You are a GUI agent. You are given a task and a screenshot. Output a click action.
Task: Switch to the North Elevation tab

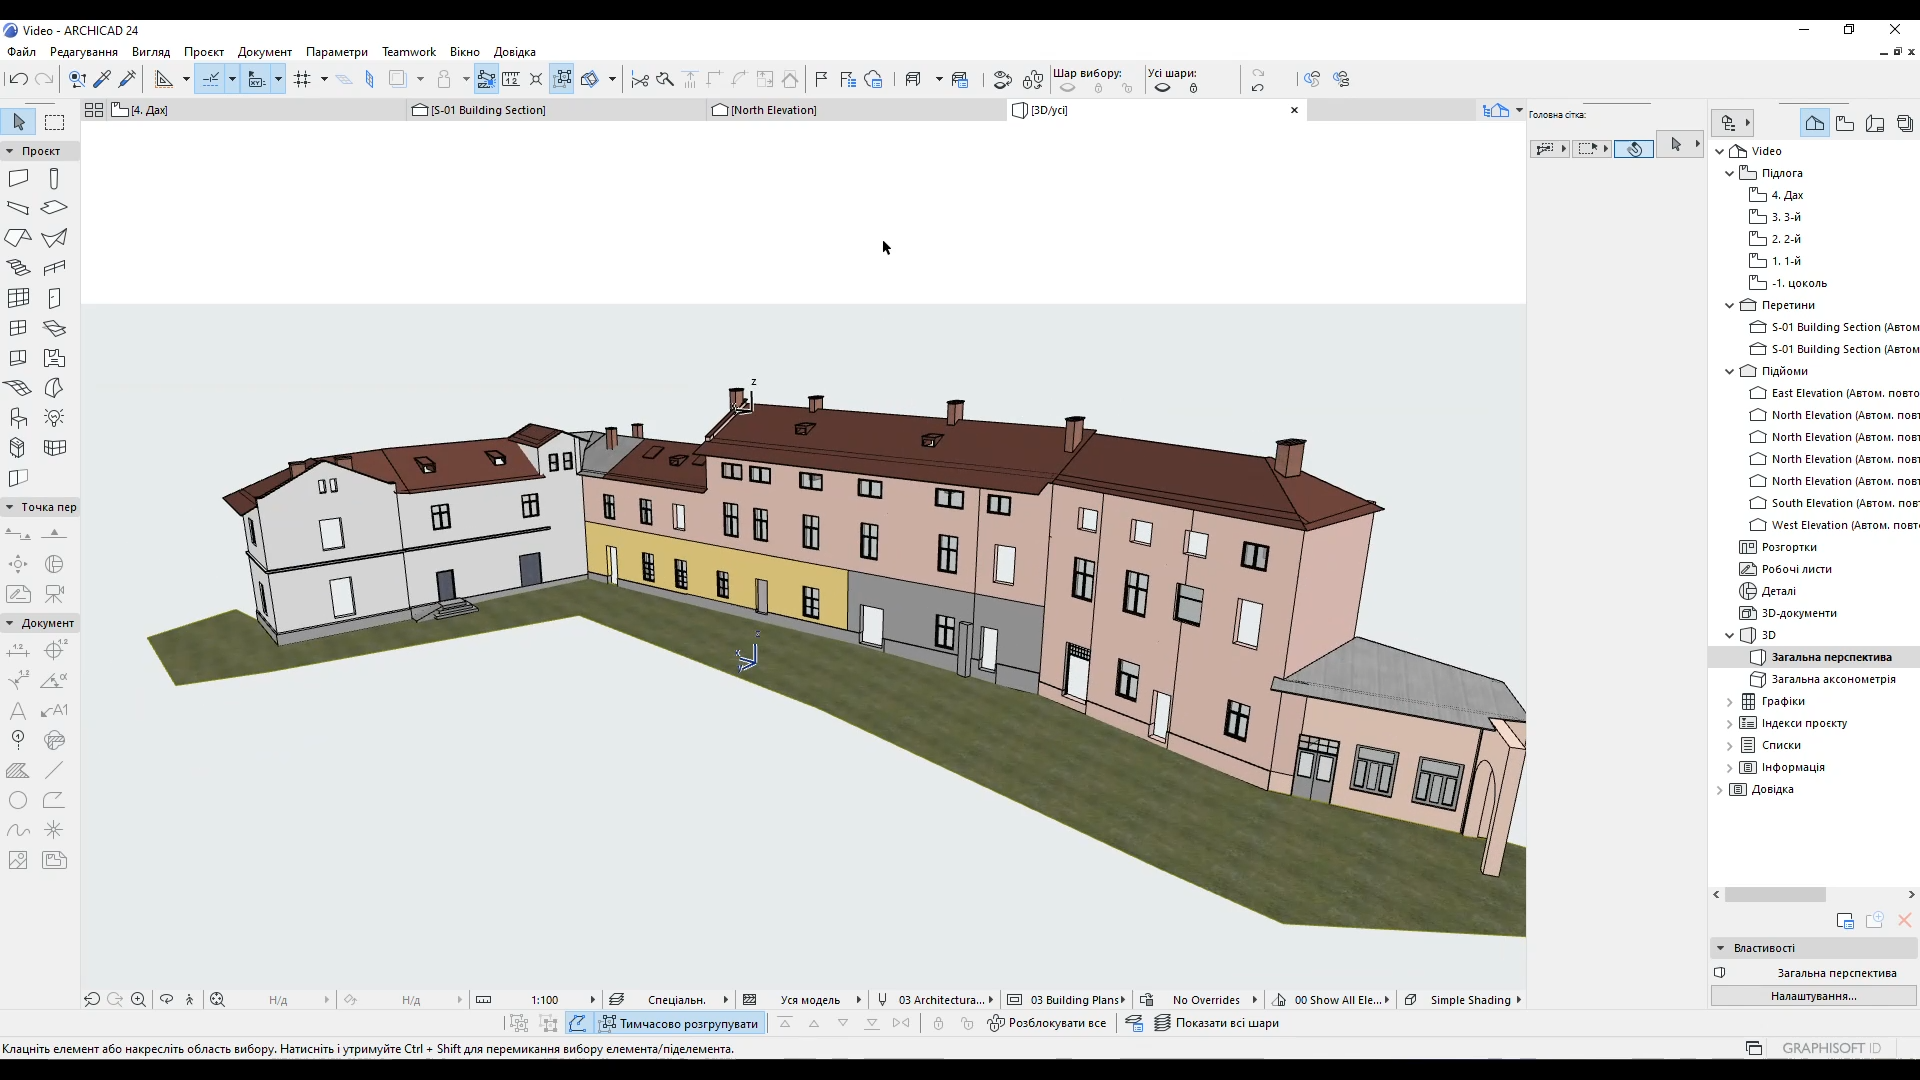772,110
